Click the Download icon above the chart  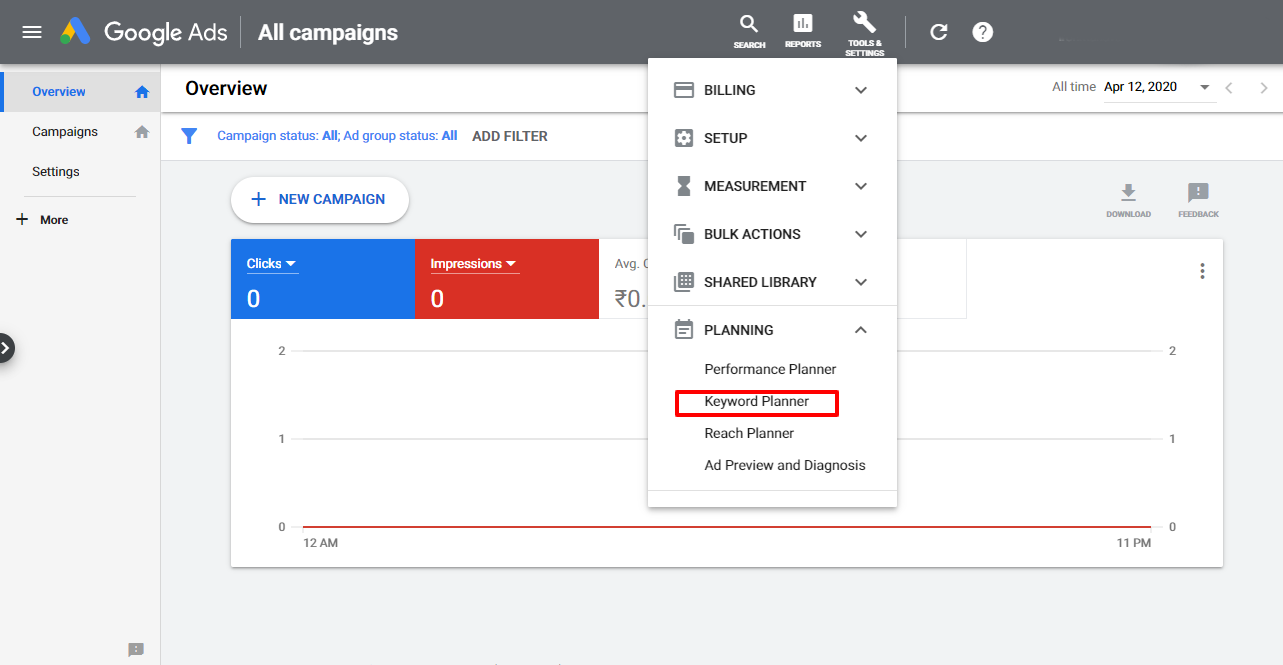[x=1128, y=192]
